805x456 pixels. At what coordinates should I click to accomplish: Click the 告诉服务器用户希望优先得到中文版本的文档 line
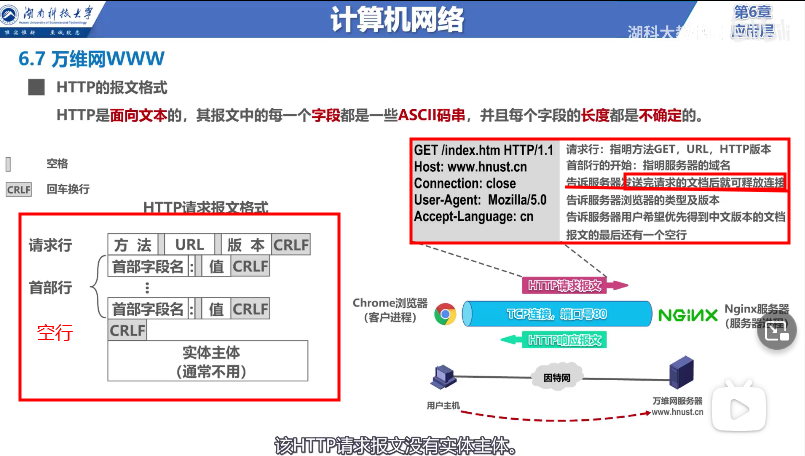pyautogui.click(x=676, y=217)
